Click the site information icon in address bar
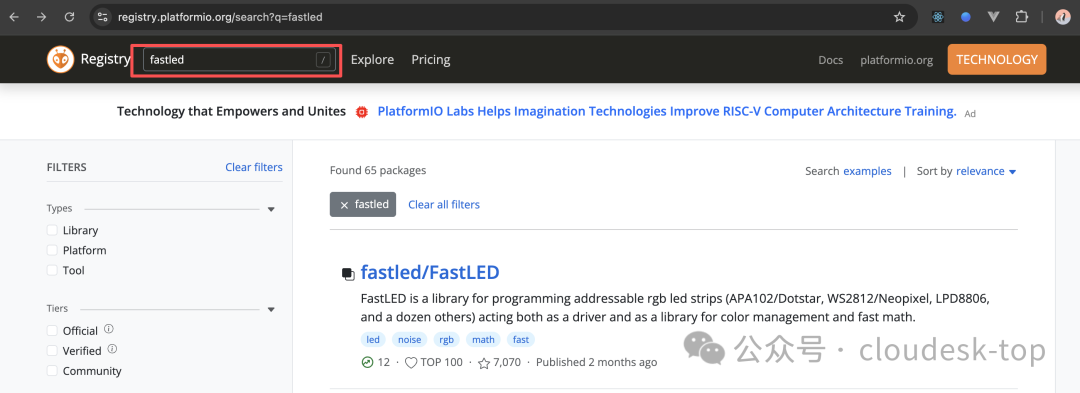This screenshot has height=393, width=1080. (103, 17)
